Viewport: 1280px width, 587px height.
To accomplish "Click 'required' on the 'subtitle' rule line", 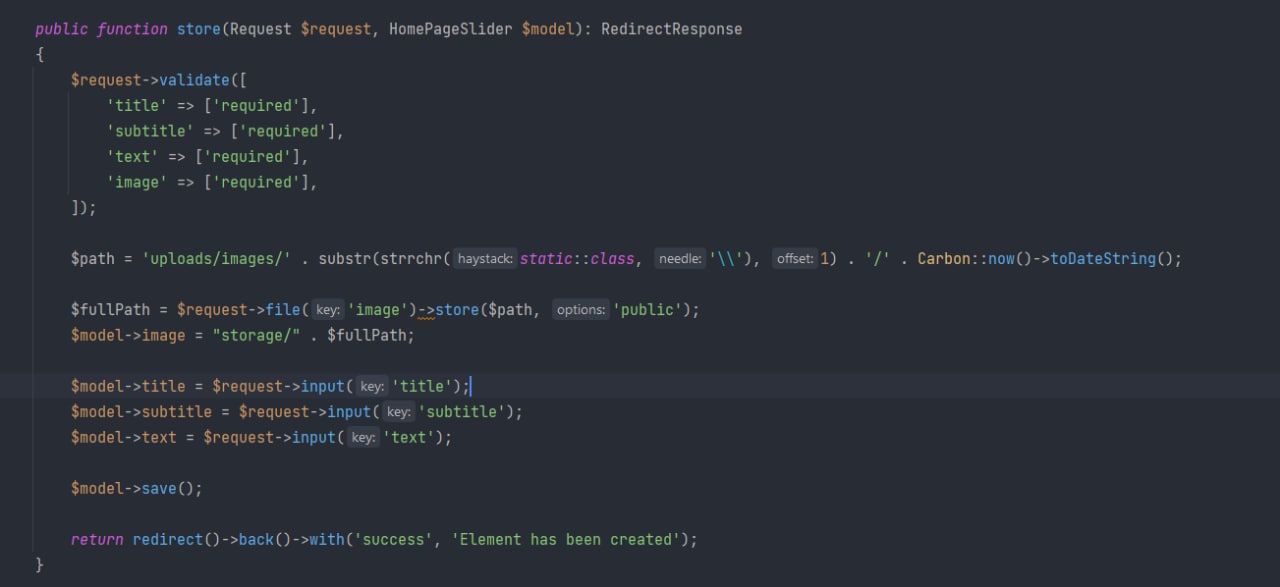I will pos(282,131).
